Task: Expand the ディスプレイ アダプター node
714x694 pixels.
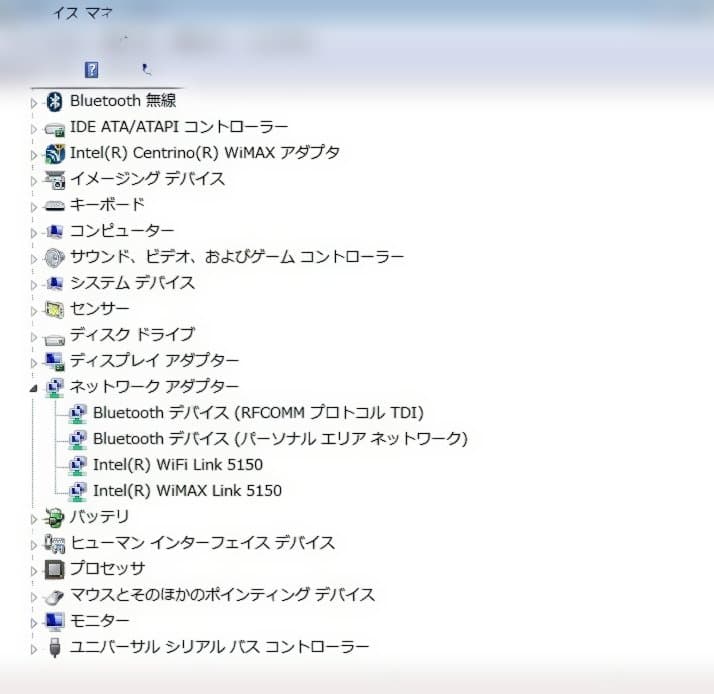Action: point(34,363)
